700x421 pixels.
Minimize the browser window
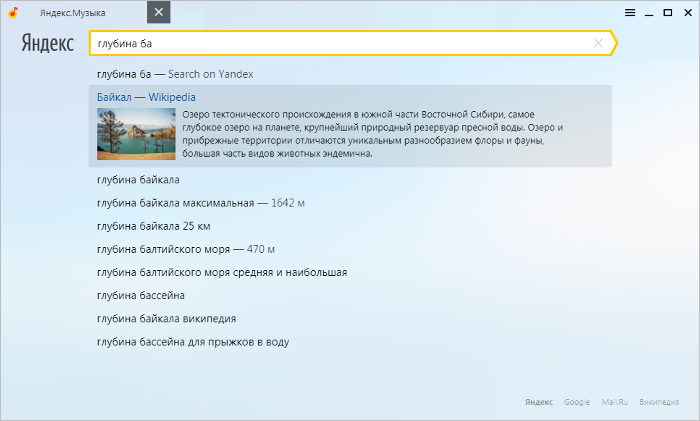[649, 13]
